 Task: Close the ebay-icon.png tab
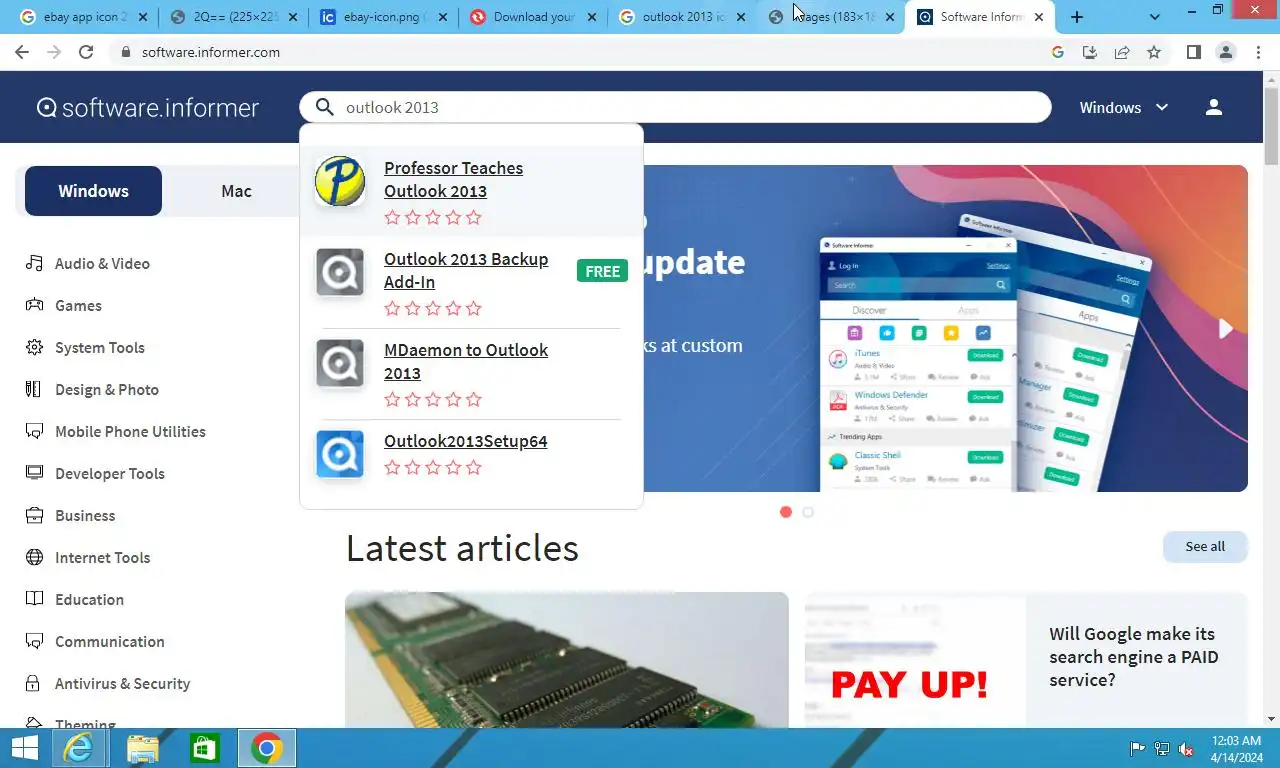point(442,17)
